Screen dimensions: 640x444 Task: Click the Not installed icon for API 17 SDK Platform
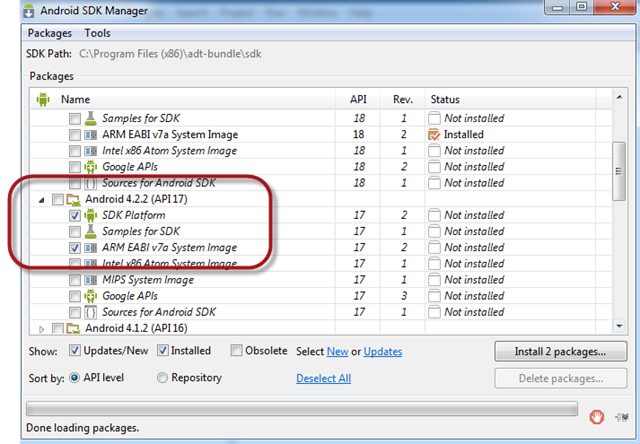pyautogui.click(x=434, y=215)
